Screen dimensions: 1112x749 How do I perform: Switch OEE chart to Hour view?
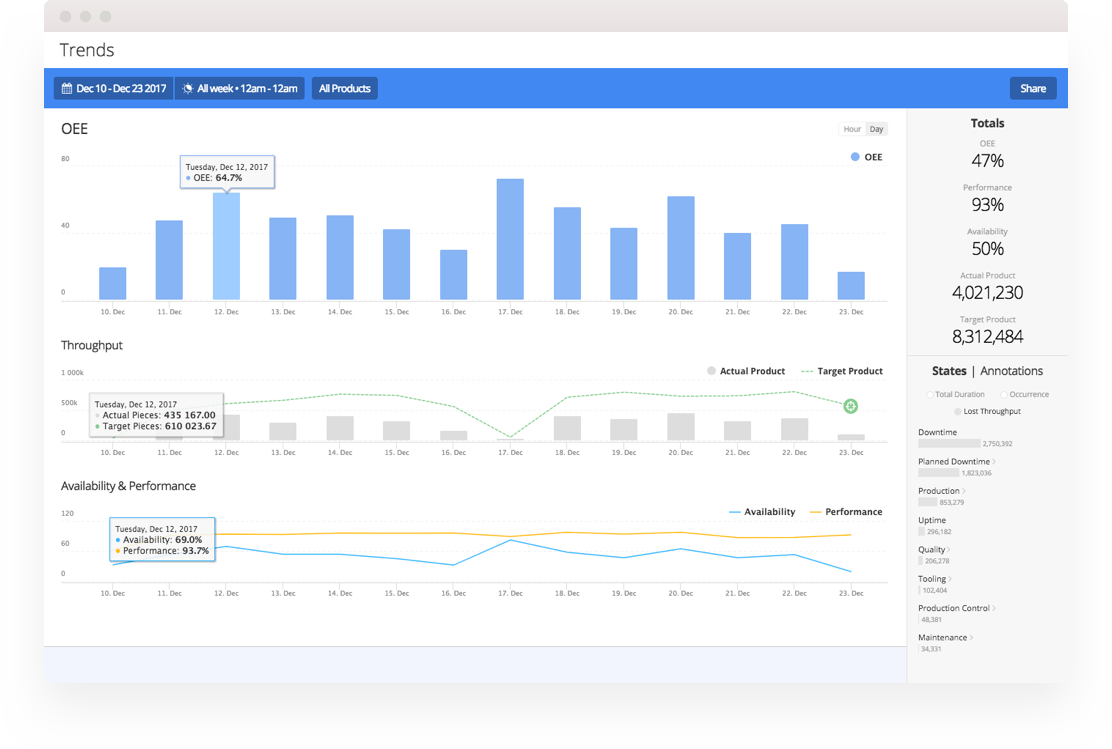click(852, 129)
